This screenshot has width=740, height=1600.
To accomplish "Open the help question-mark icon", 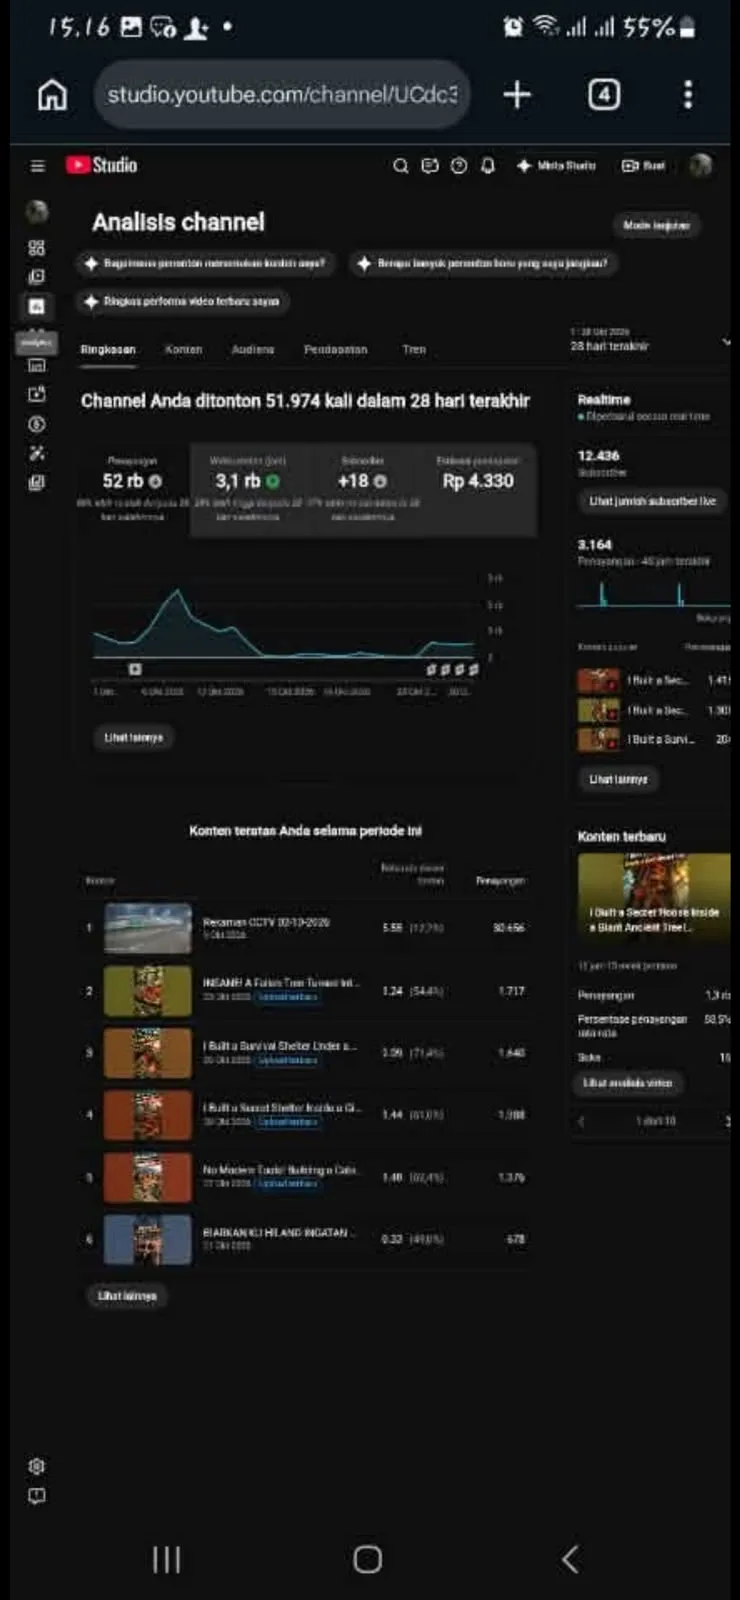I will tap(458, 166).
